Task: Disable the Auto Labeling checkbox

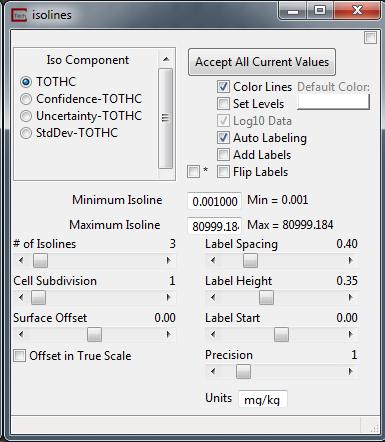Action: click(x=223, y=138)
